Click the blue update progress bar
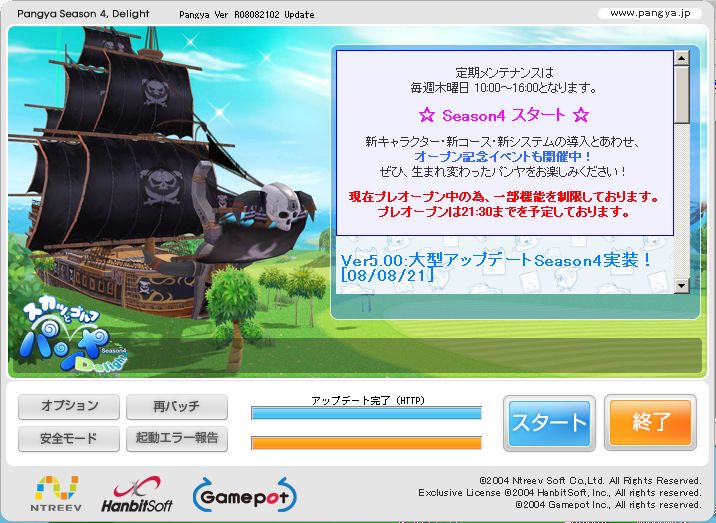 click(x=366, y=413)
